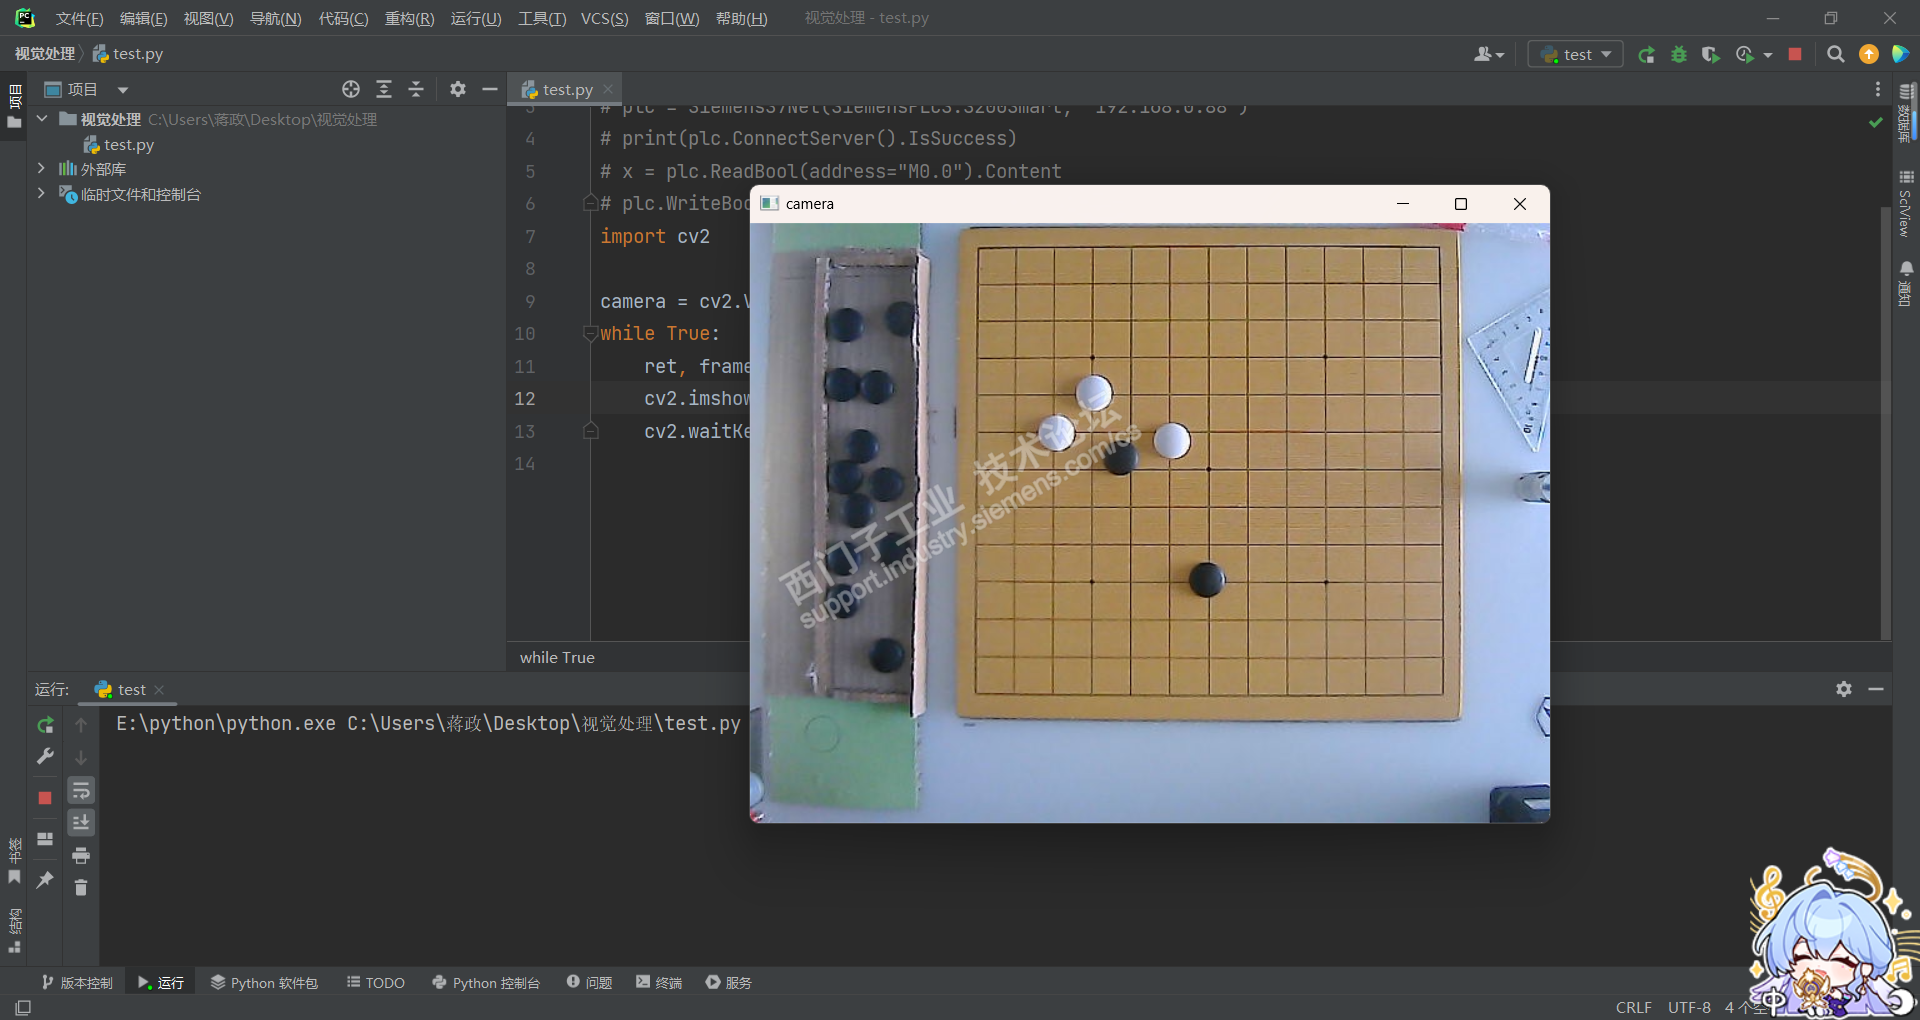Click the green inspection checkmark in the editor
Viewport: 1920px width, 1020px height.
1876,122
